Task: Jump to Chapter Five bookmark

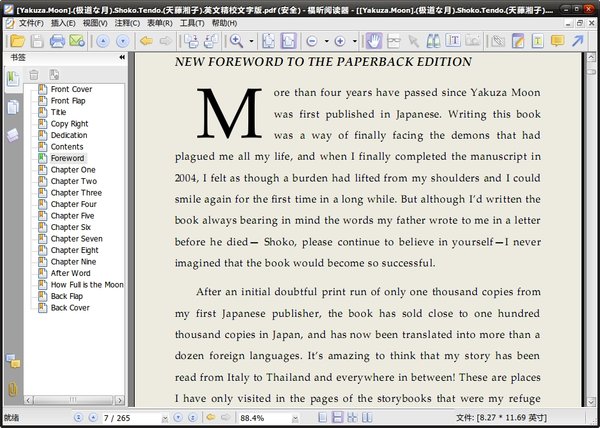Action: point(72,215)
